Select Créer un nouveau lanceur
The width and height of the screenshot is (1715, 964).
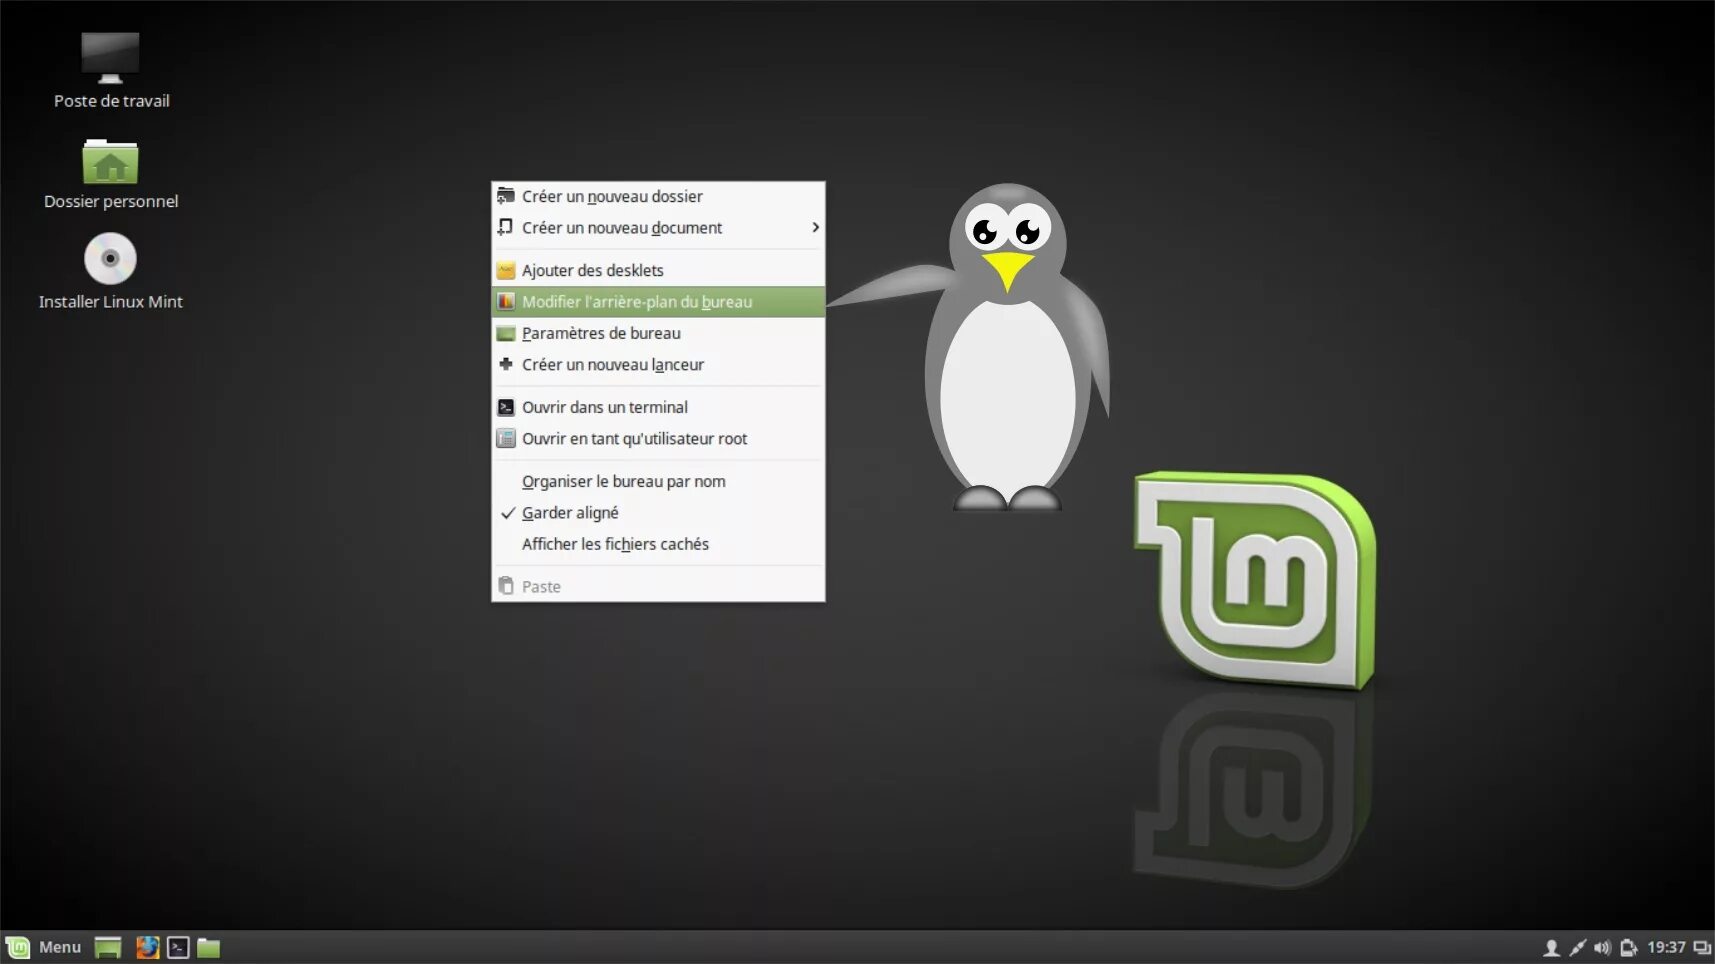(x=658, y=365)
